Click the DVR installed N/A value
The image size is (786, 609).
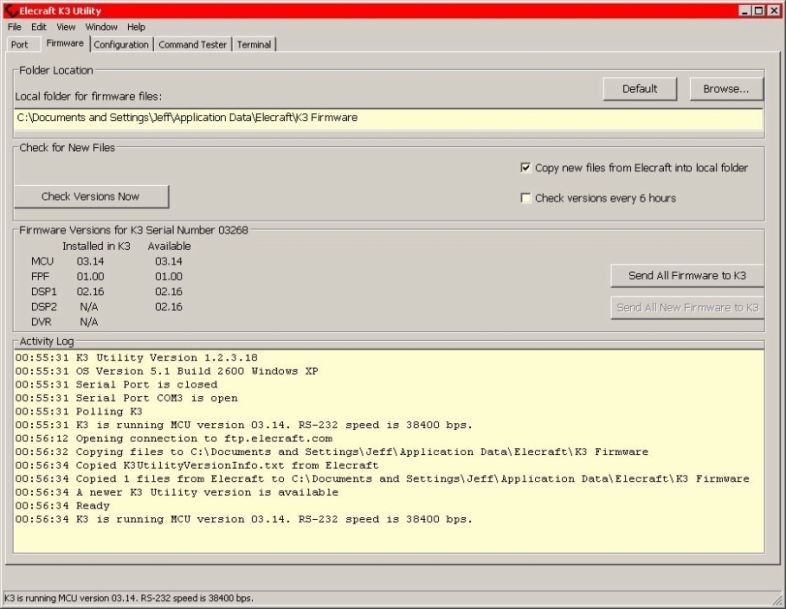pos(89,321)
